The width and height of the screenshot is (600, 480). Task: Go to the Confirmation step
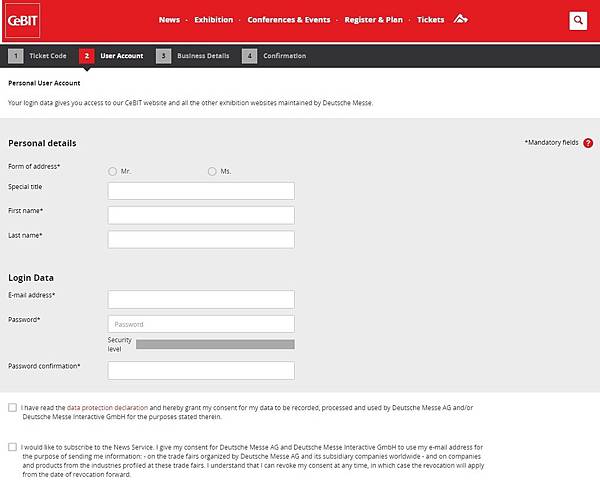(x=285, y=56)
